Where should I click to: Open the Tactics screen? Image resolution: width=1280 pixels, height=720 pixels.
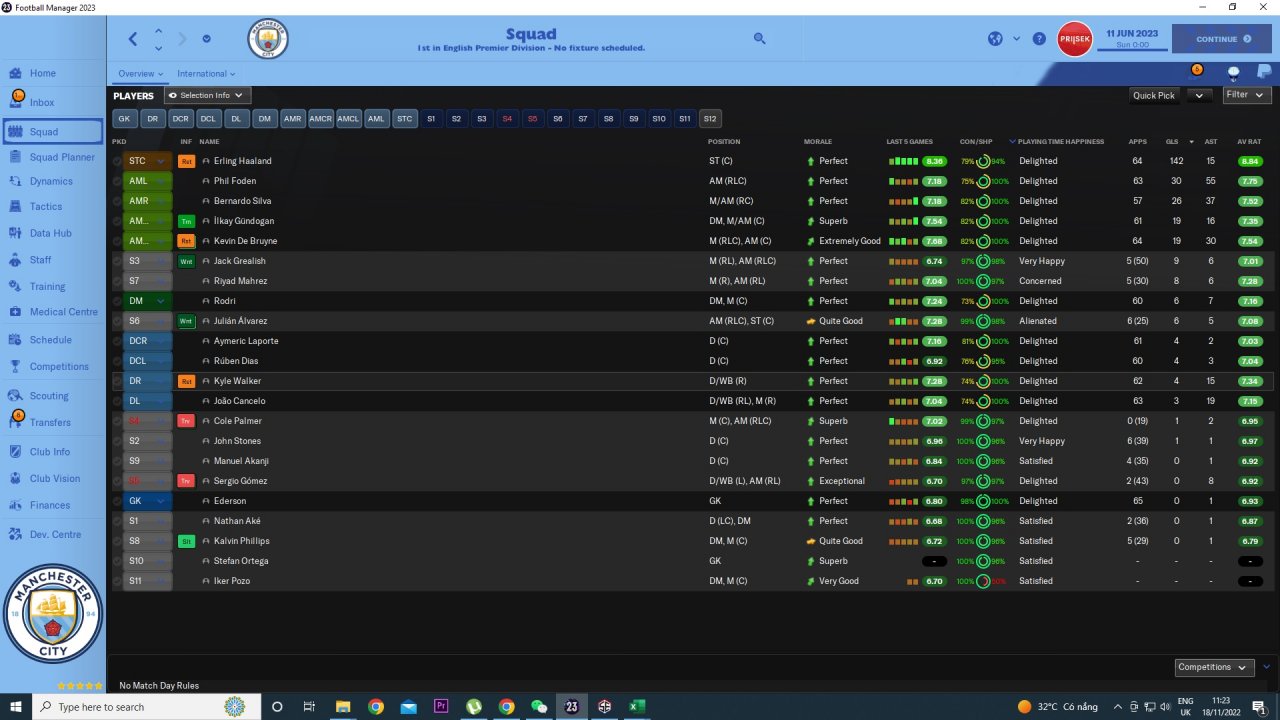pos(46,206)
